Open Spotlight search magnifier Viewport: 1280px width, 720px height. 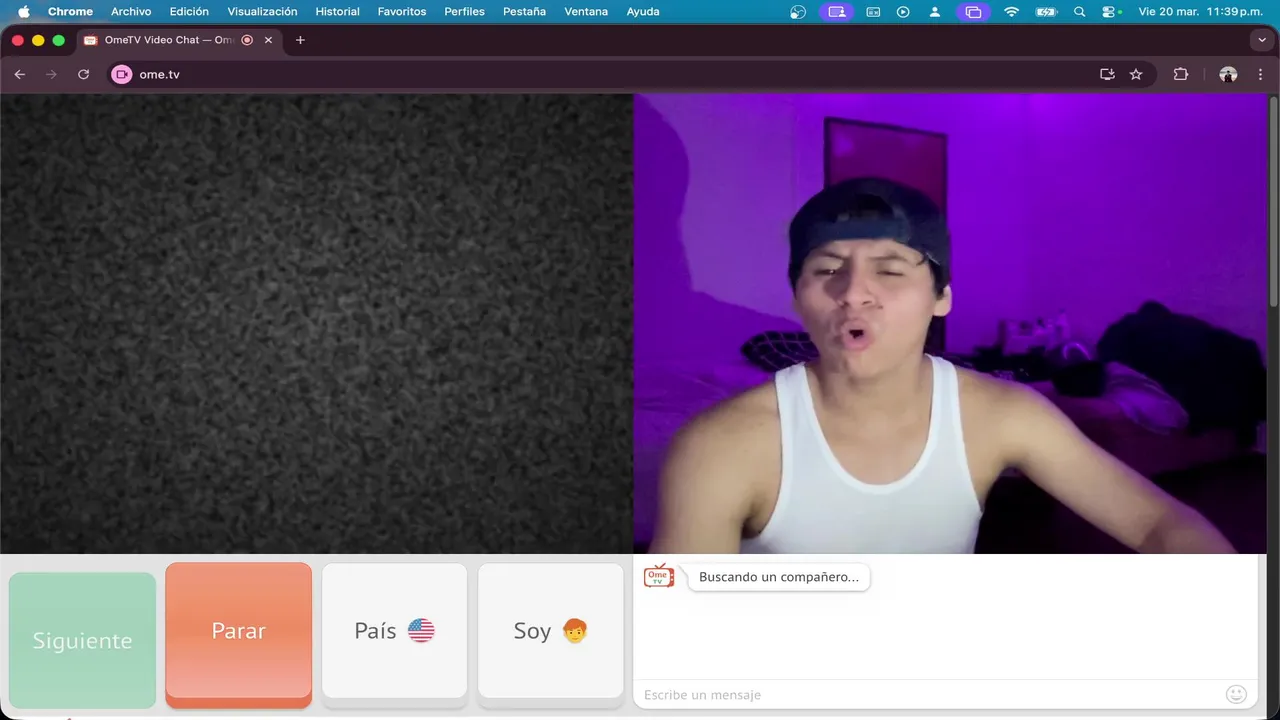1079,12
